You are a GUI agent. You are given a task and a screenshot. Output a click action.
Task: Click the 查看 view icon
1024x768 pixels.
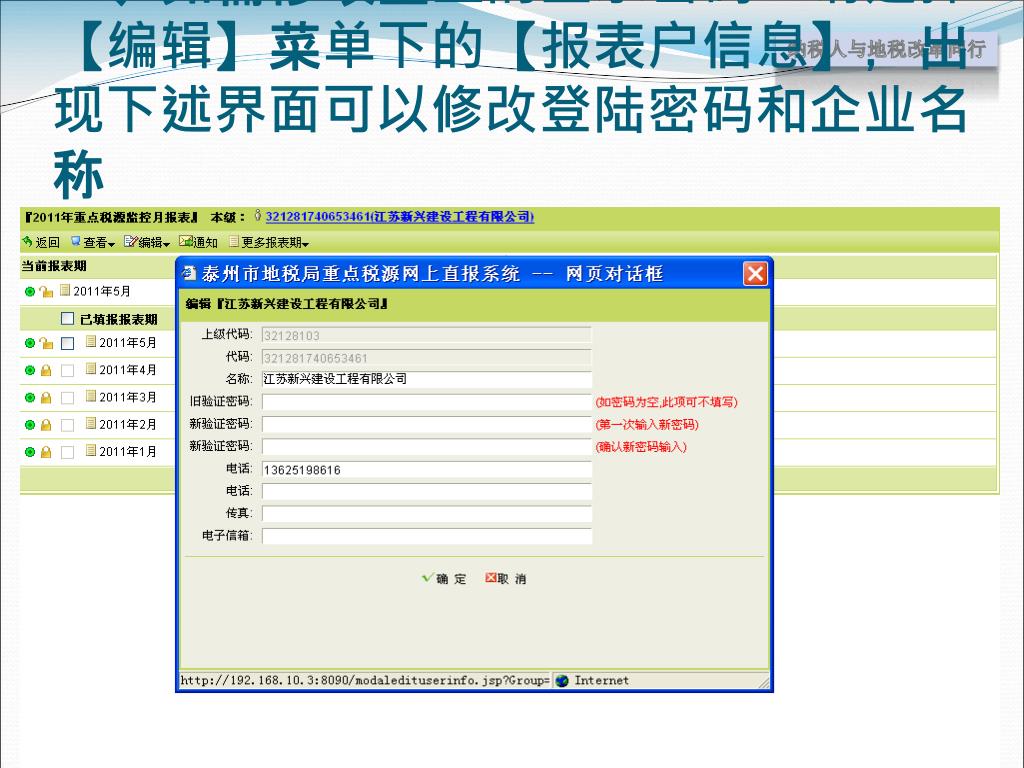coord(76,242)
